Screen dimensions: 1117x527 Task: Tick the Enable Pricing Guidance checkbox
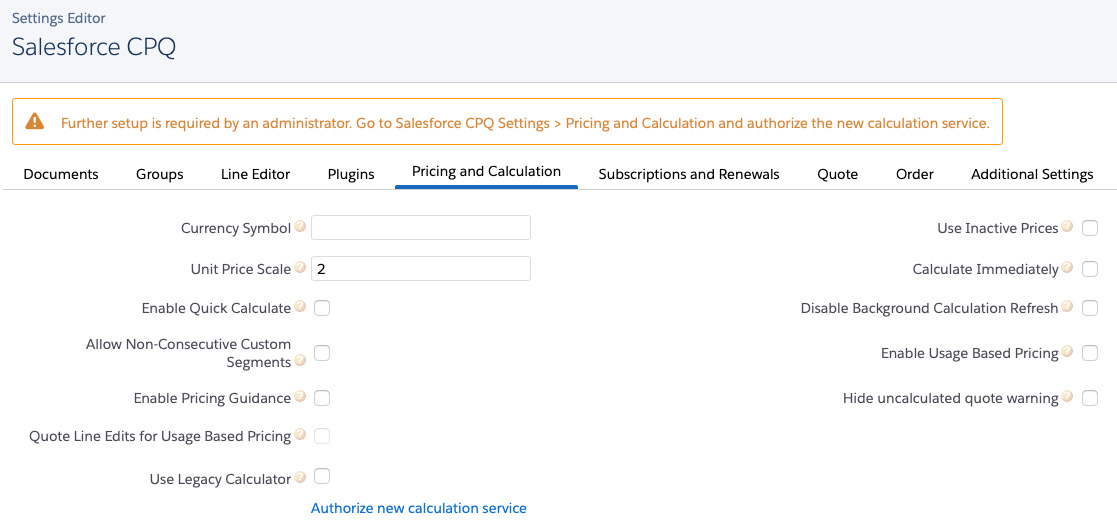coord(322,398)
